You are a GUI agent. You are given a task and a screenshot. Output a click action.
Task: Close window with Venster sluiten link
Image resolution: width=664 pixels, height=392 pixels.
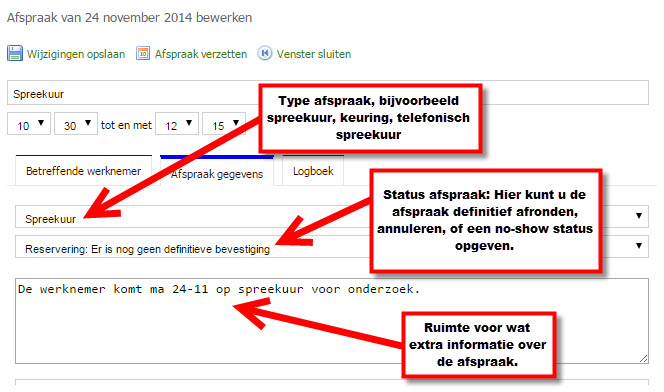(314, 54)
